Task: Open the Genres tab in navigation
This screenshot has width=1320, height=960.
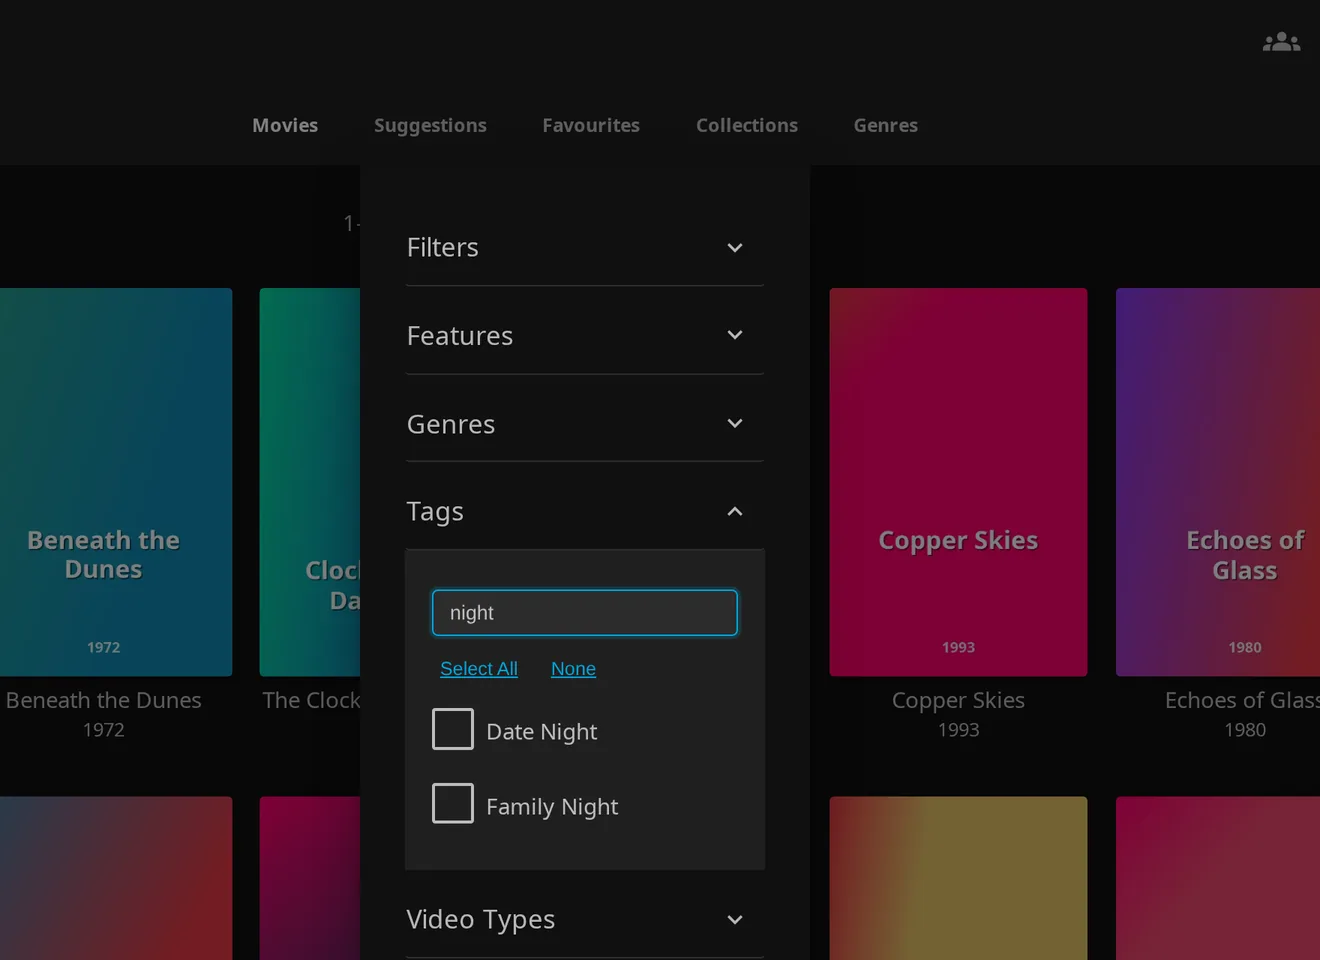Action: click(886, 125)
